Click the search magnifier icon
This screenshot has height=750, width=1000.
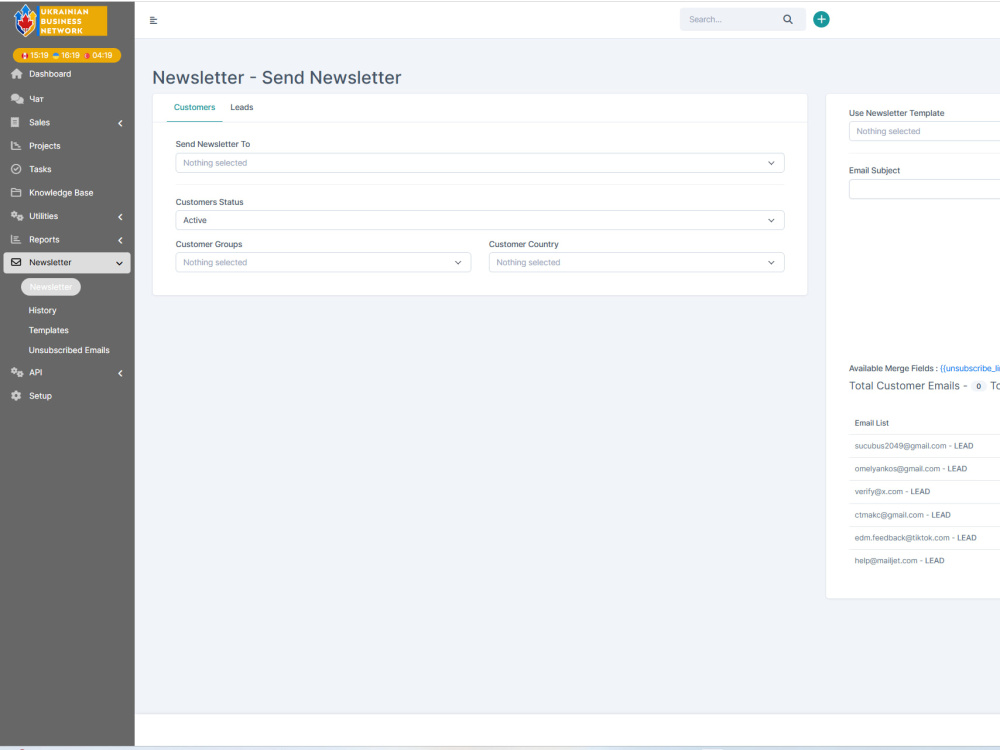coord(788,19)
